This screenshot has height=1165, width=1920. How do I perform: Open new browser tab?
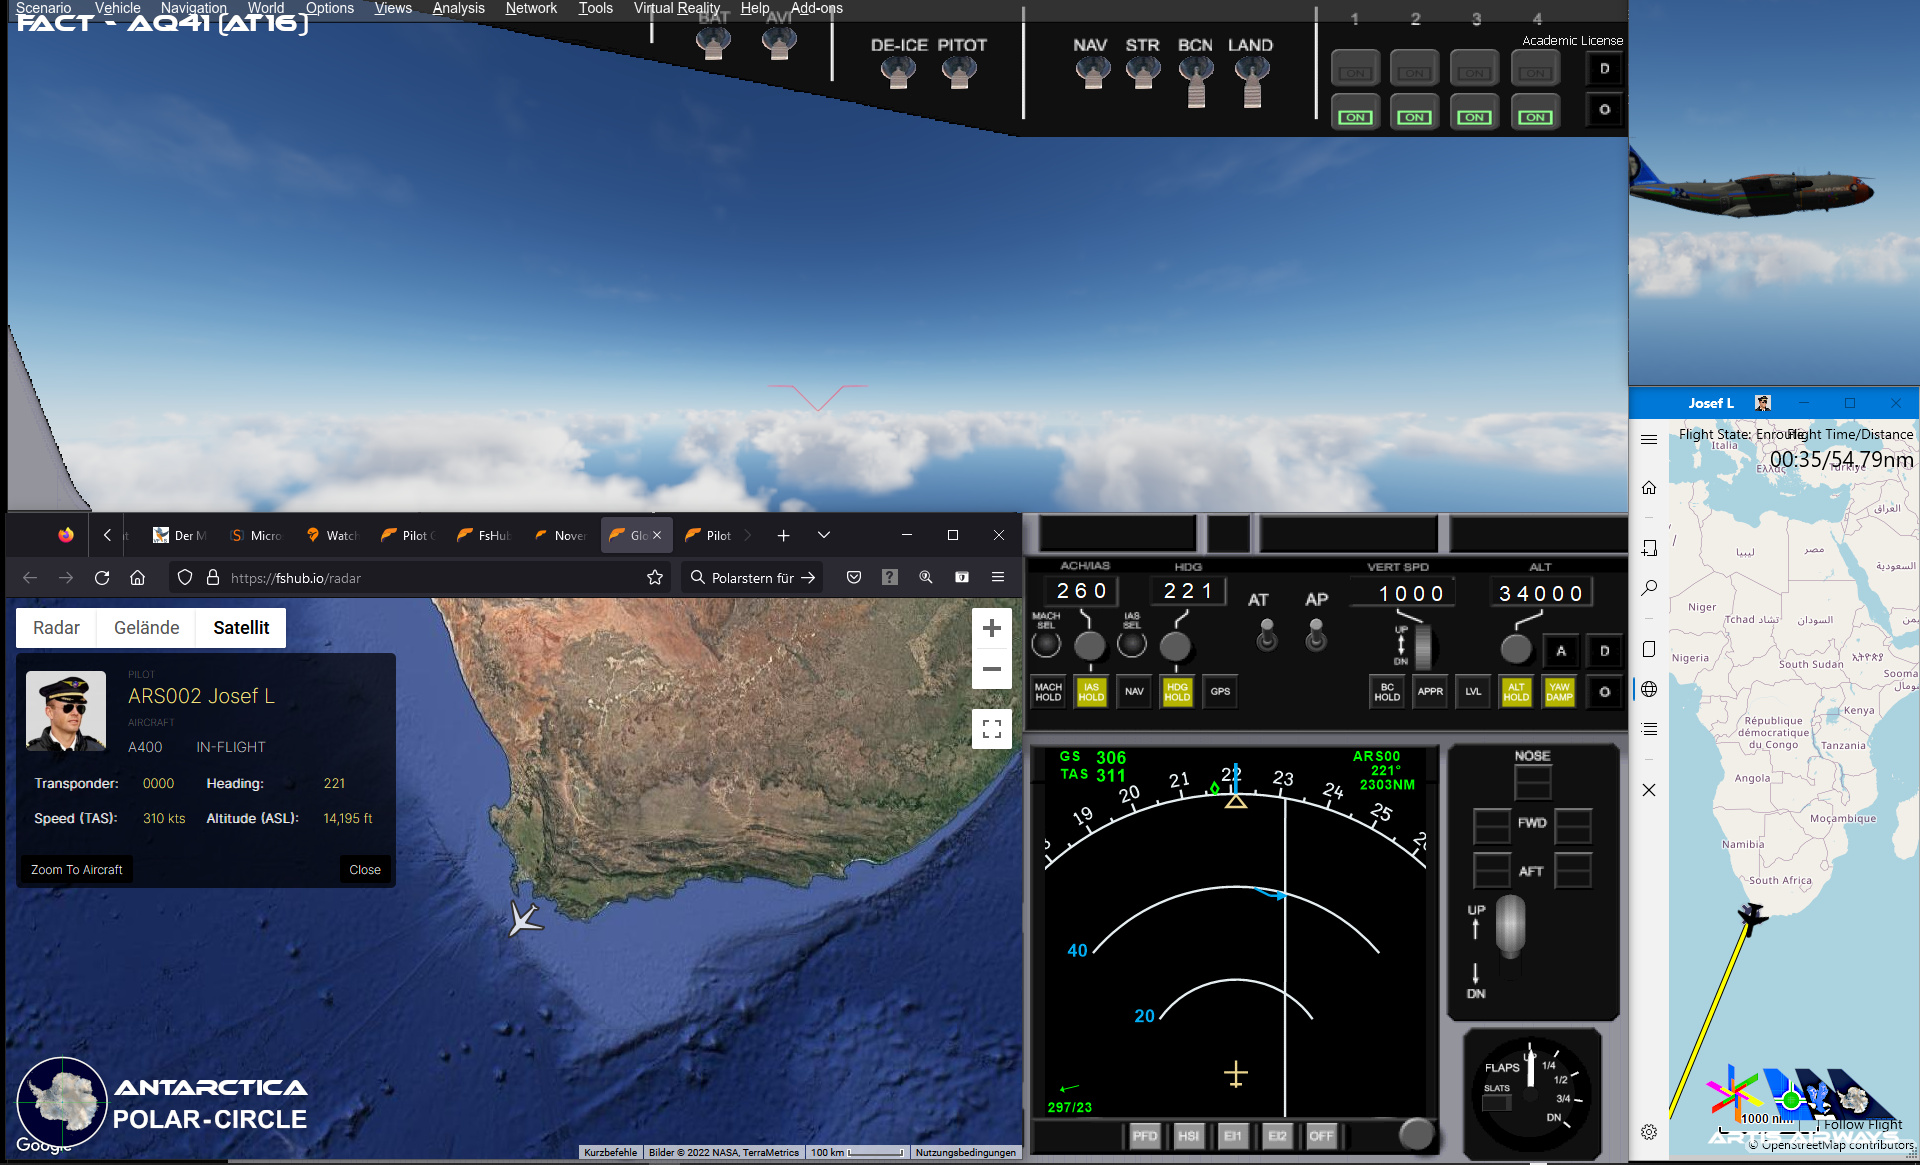[784, 536]
